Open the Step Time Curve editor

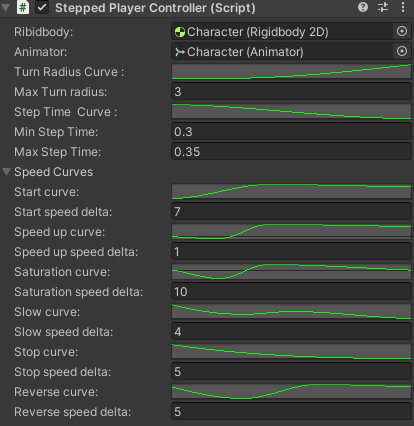[291, 112]
